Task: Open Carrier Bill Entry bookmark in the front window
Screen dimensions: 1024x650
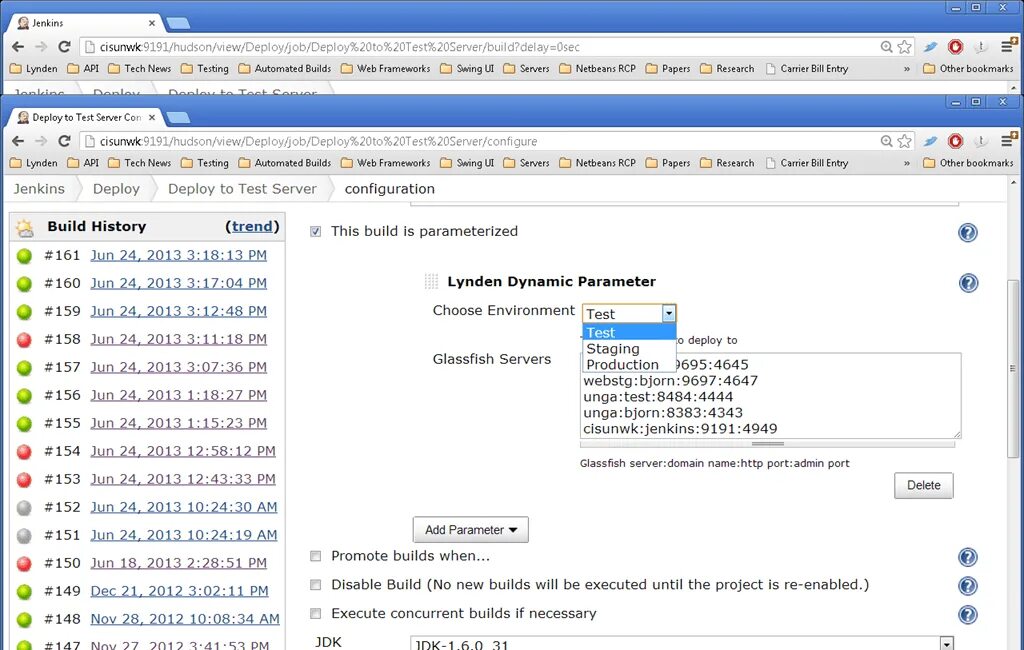Action: [x=807, y=163]
